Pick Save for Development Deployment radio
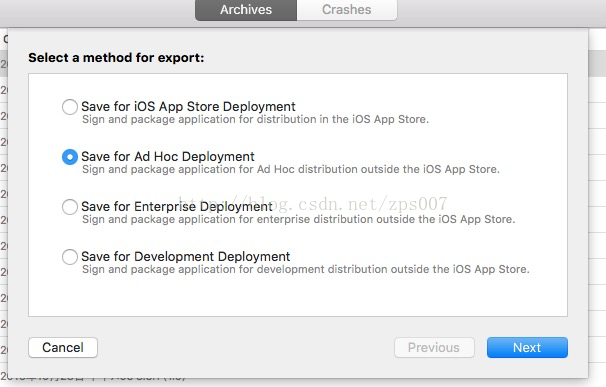This screenshot has width=606, height=387. click(x=70, y=257)
